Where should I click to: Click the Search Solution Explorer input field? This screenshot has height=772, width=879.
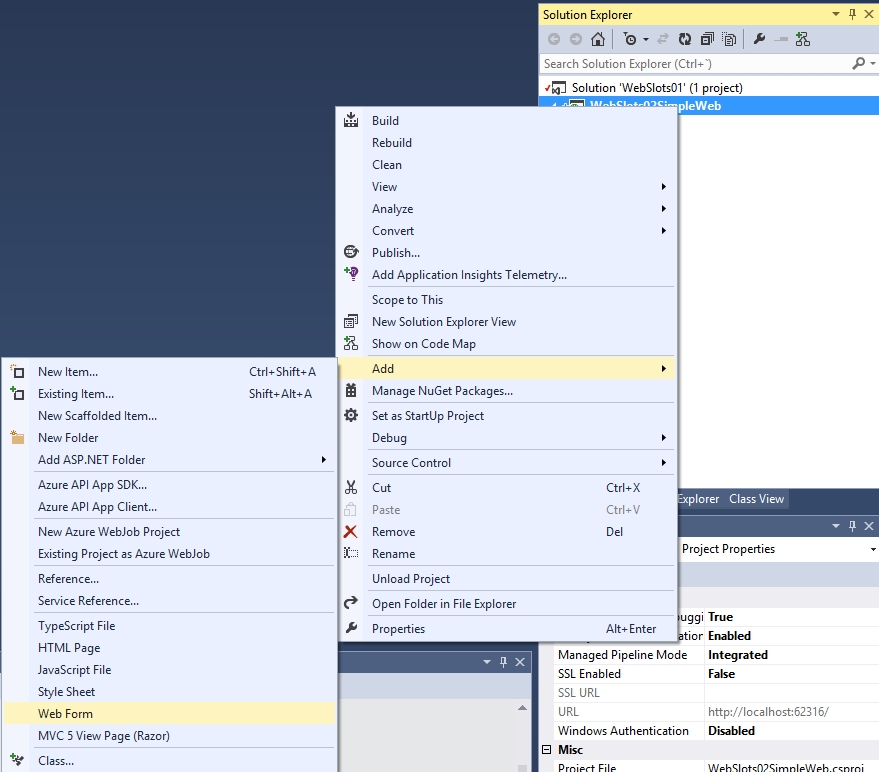695,64
